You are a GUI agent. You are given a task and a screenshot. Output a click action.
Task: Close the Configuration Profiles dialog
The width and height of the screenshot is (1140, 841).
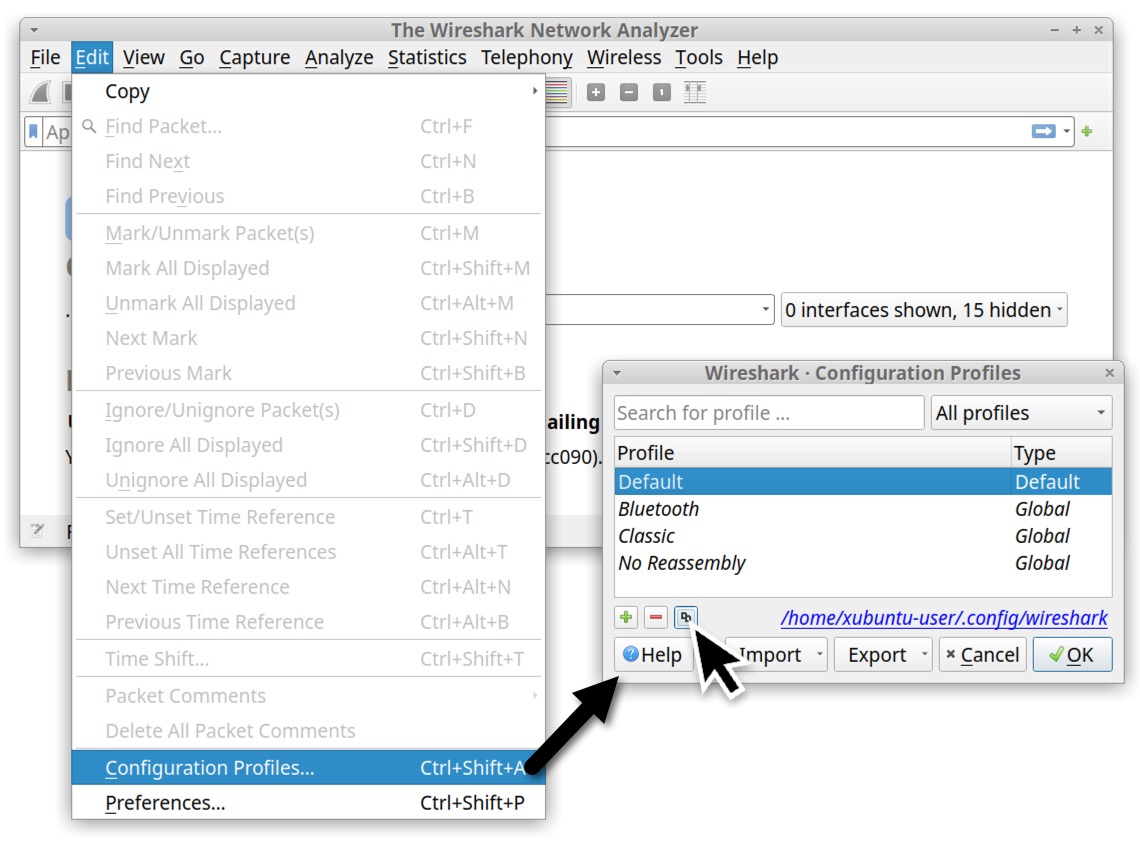click(x=1109, y=373)
